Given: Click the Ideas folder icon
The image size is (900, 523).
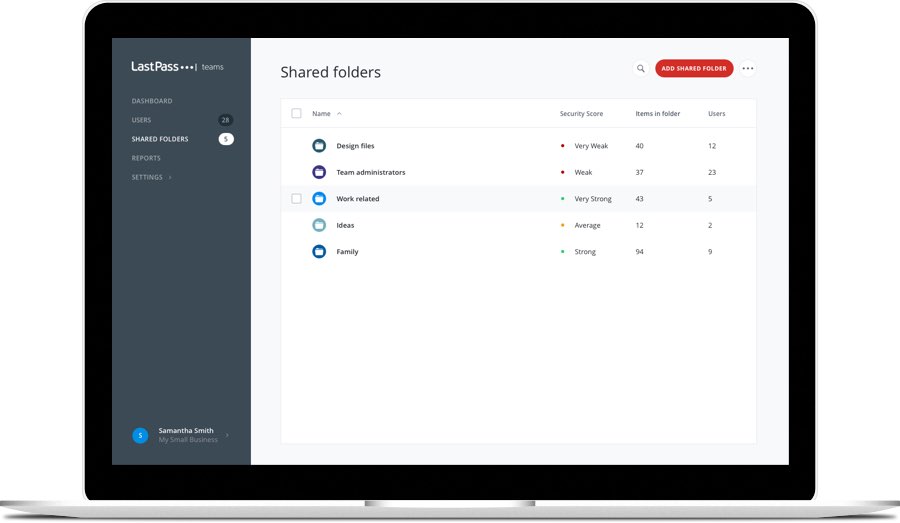Looking at the screenshot, I should tap(319, 225).
